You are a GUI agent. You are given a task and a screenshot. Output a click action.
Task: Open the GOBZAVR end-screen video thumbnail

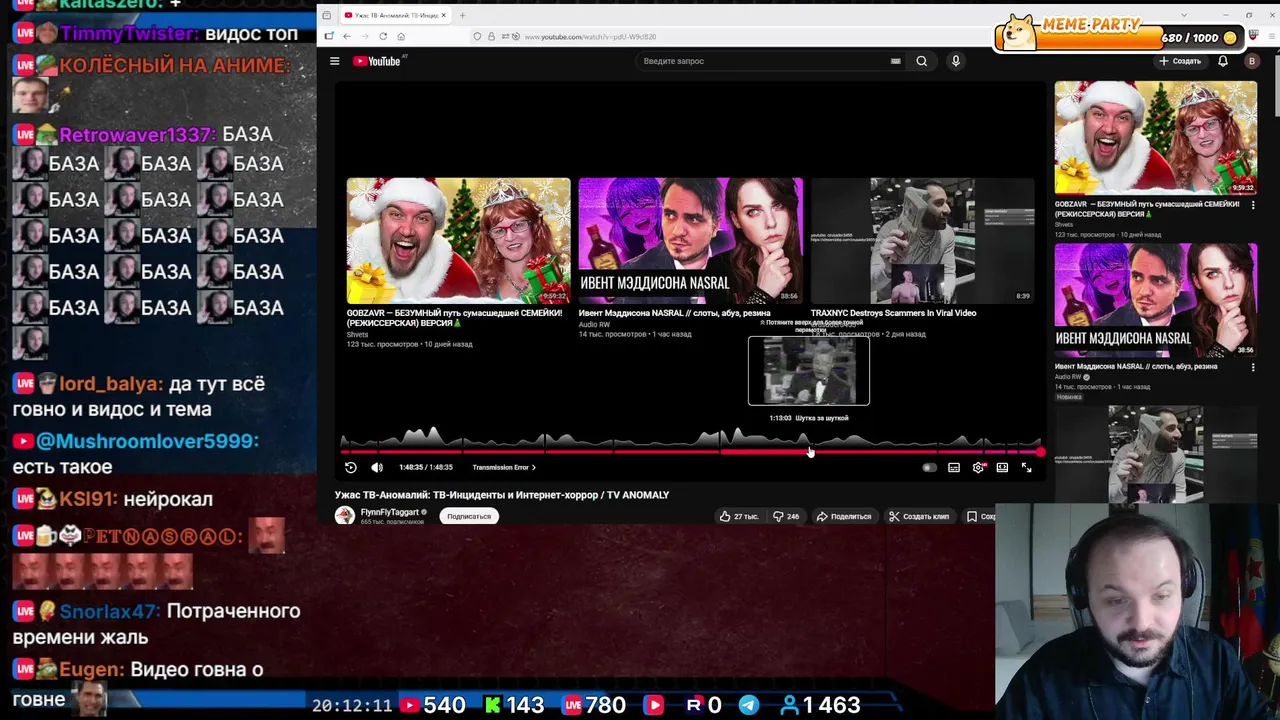458,241
